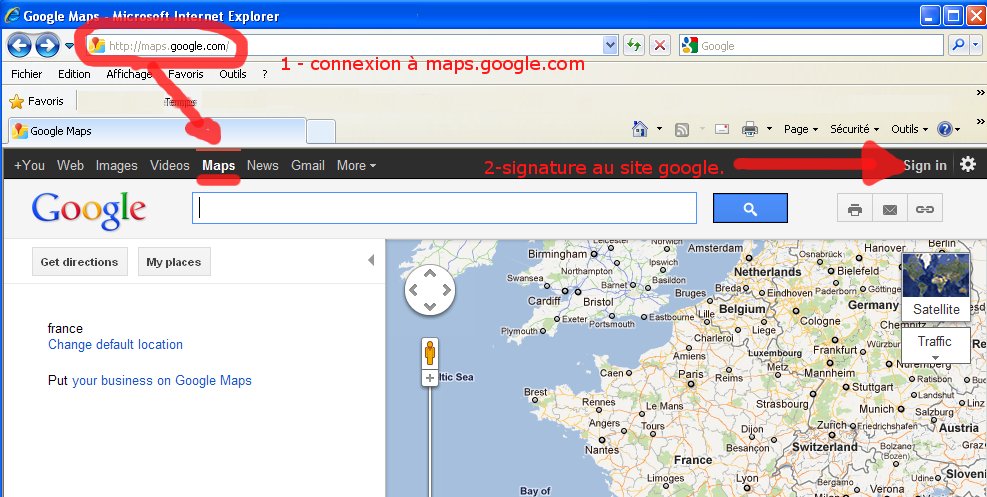Zoom in with the map plus button

coord(430,378)
